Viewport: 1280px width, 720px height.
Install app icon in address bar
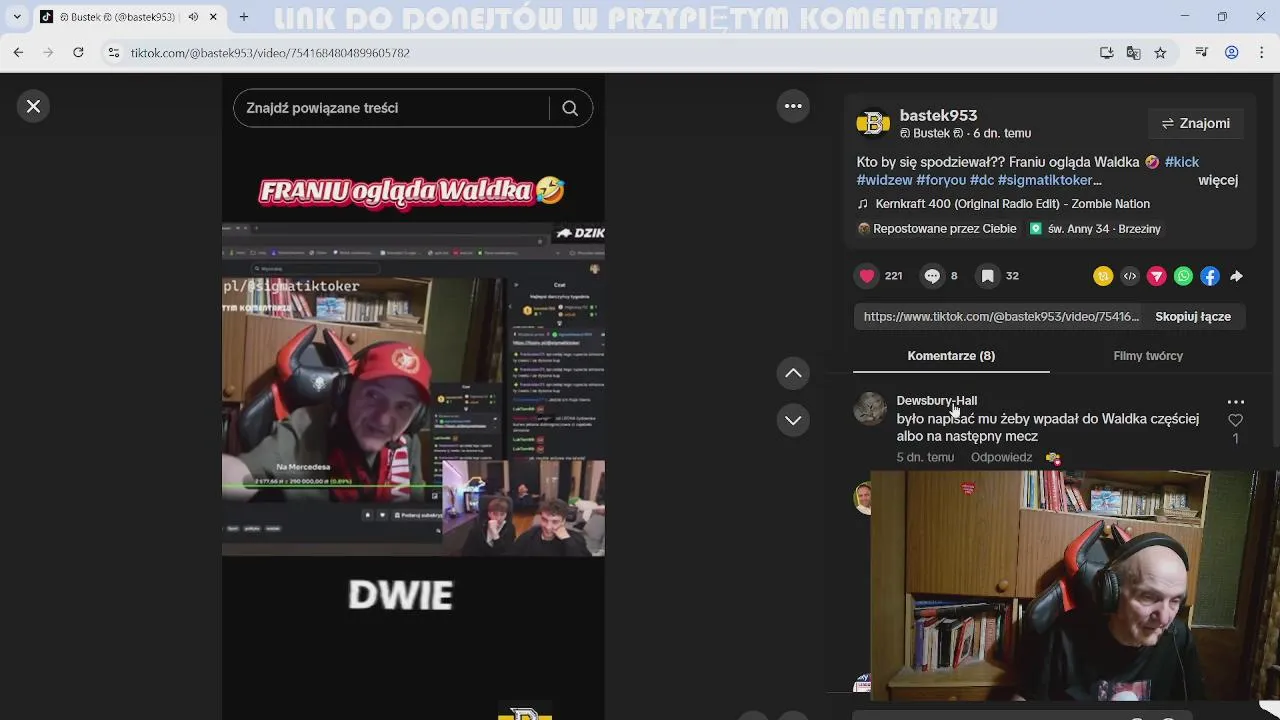click(x=1107, y=53)
